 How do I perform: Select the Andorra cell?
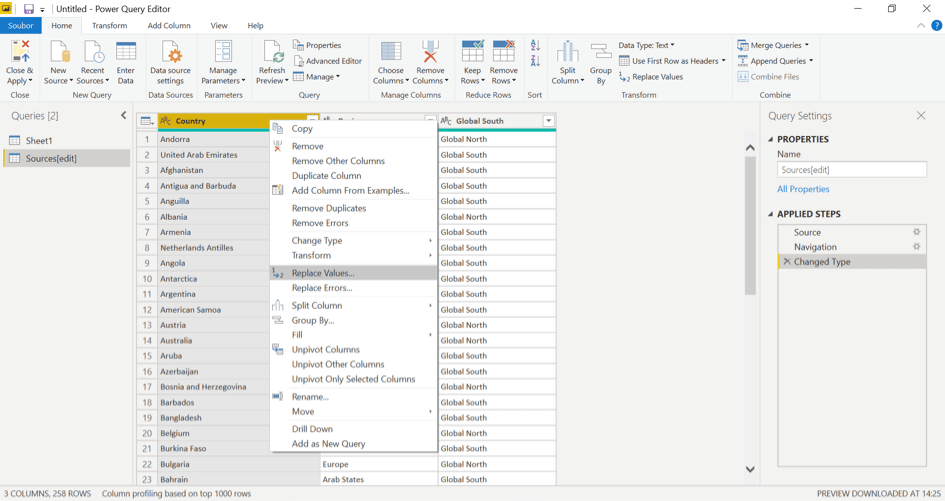[x=213, y=139]
